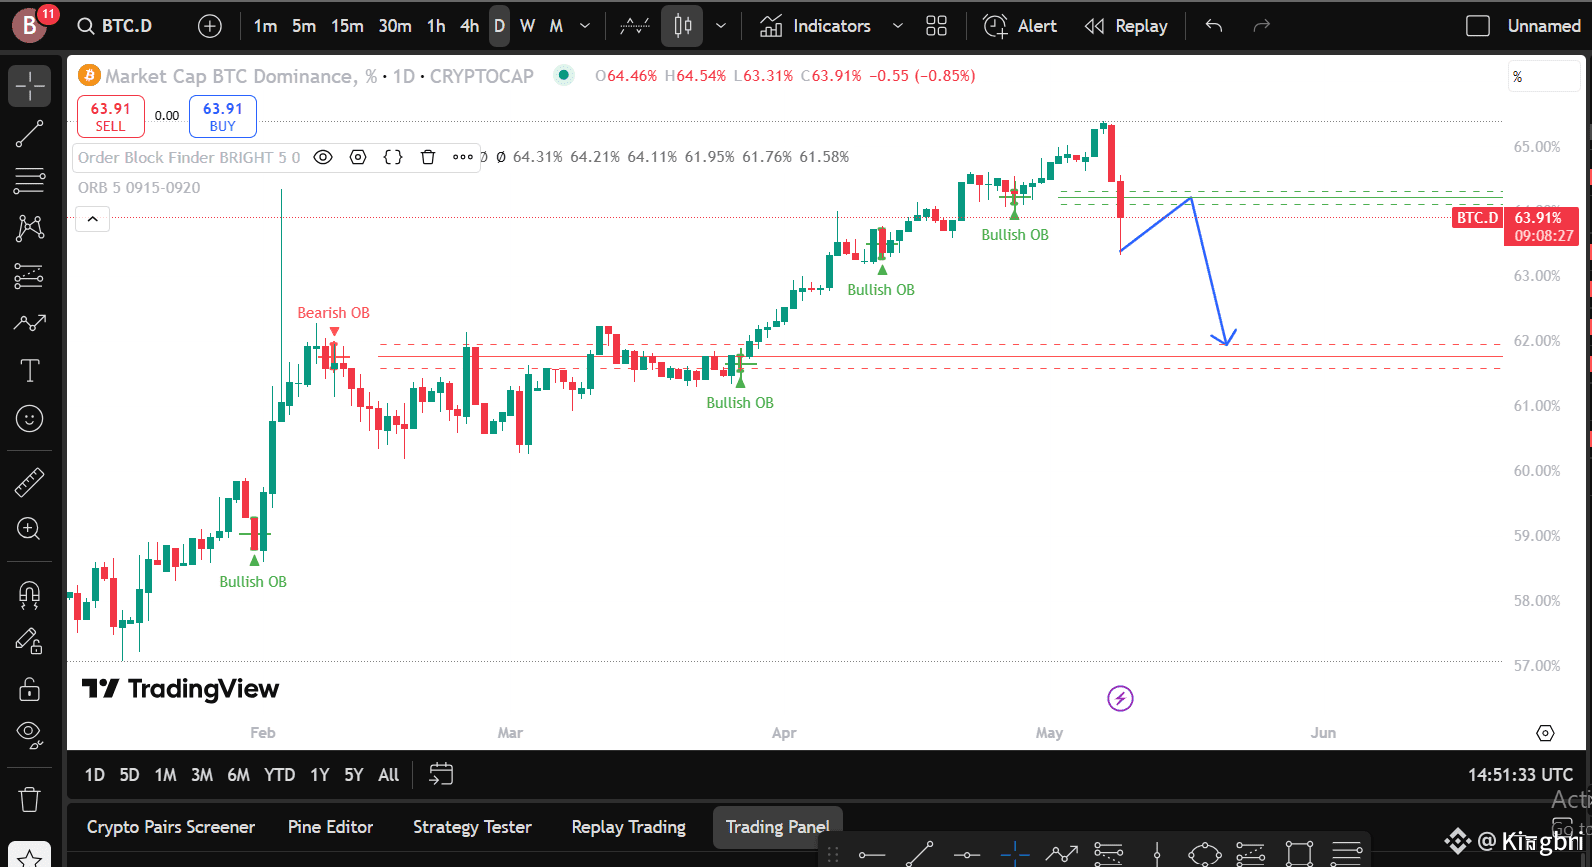The width and height of the screenshot is (1592, 867).
Task: Create an Alert
Action: [1020, 26]
